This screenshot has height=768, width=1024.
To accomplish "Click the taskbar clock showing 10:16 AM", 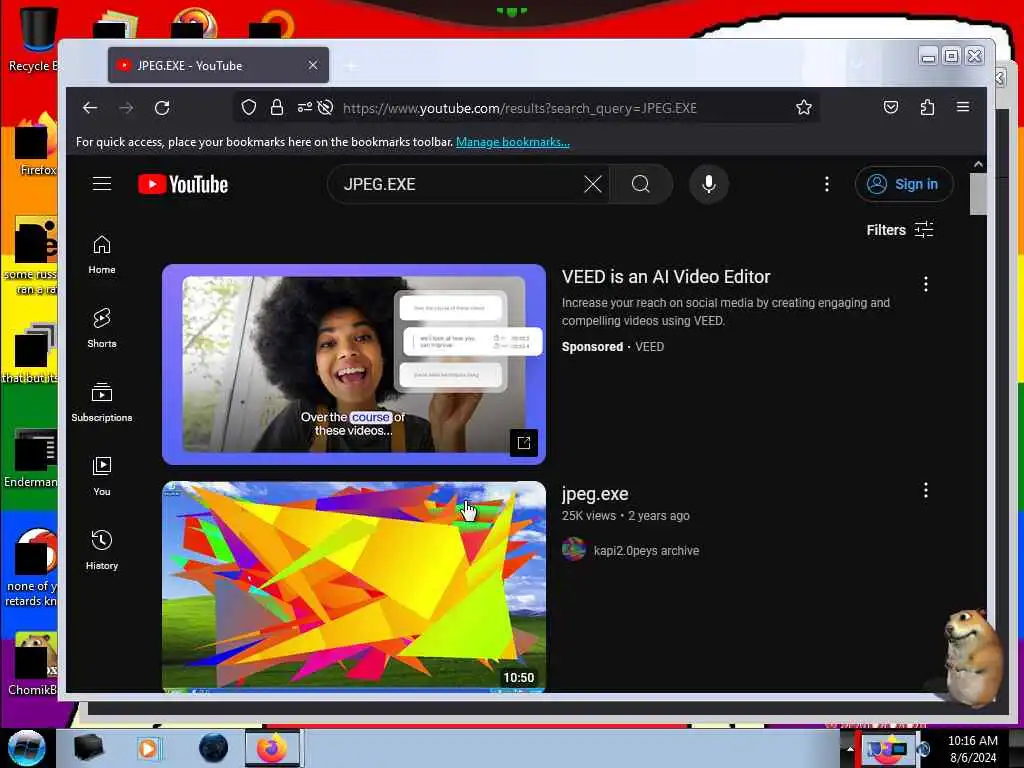I will [973, 749].
